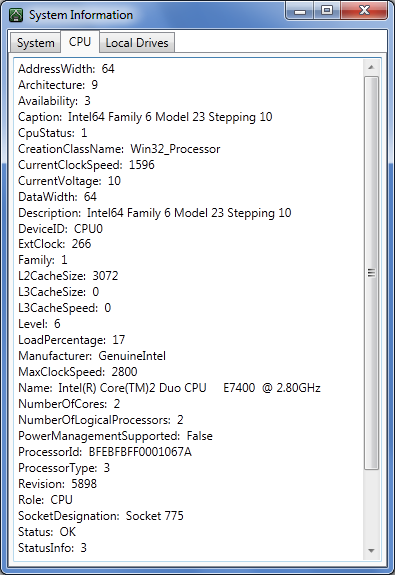Click the 'DeviceID: CPU0' line
The height and width of the screenshot is (575, 395).
click(61, 229)
